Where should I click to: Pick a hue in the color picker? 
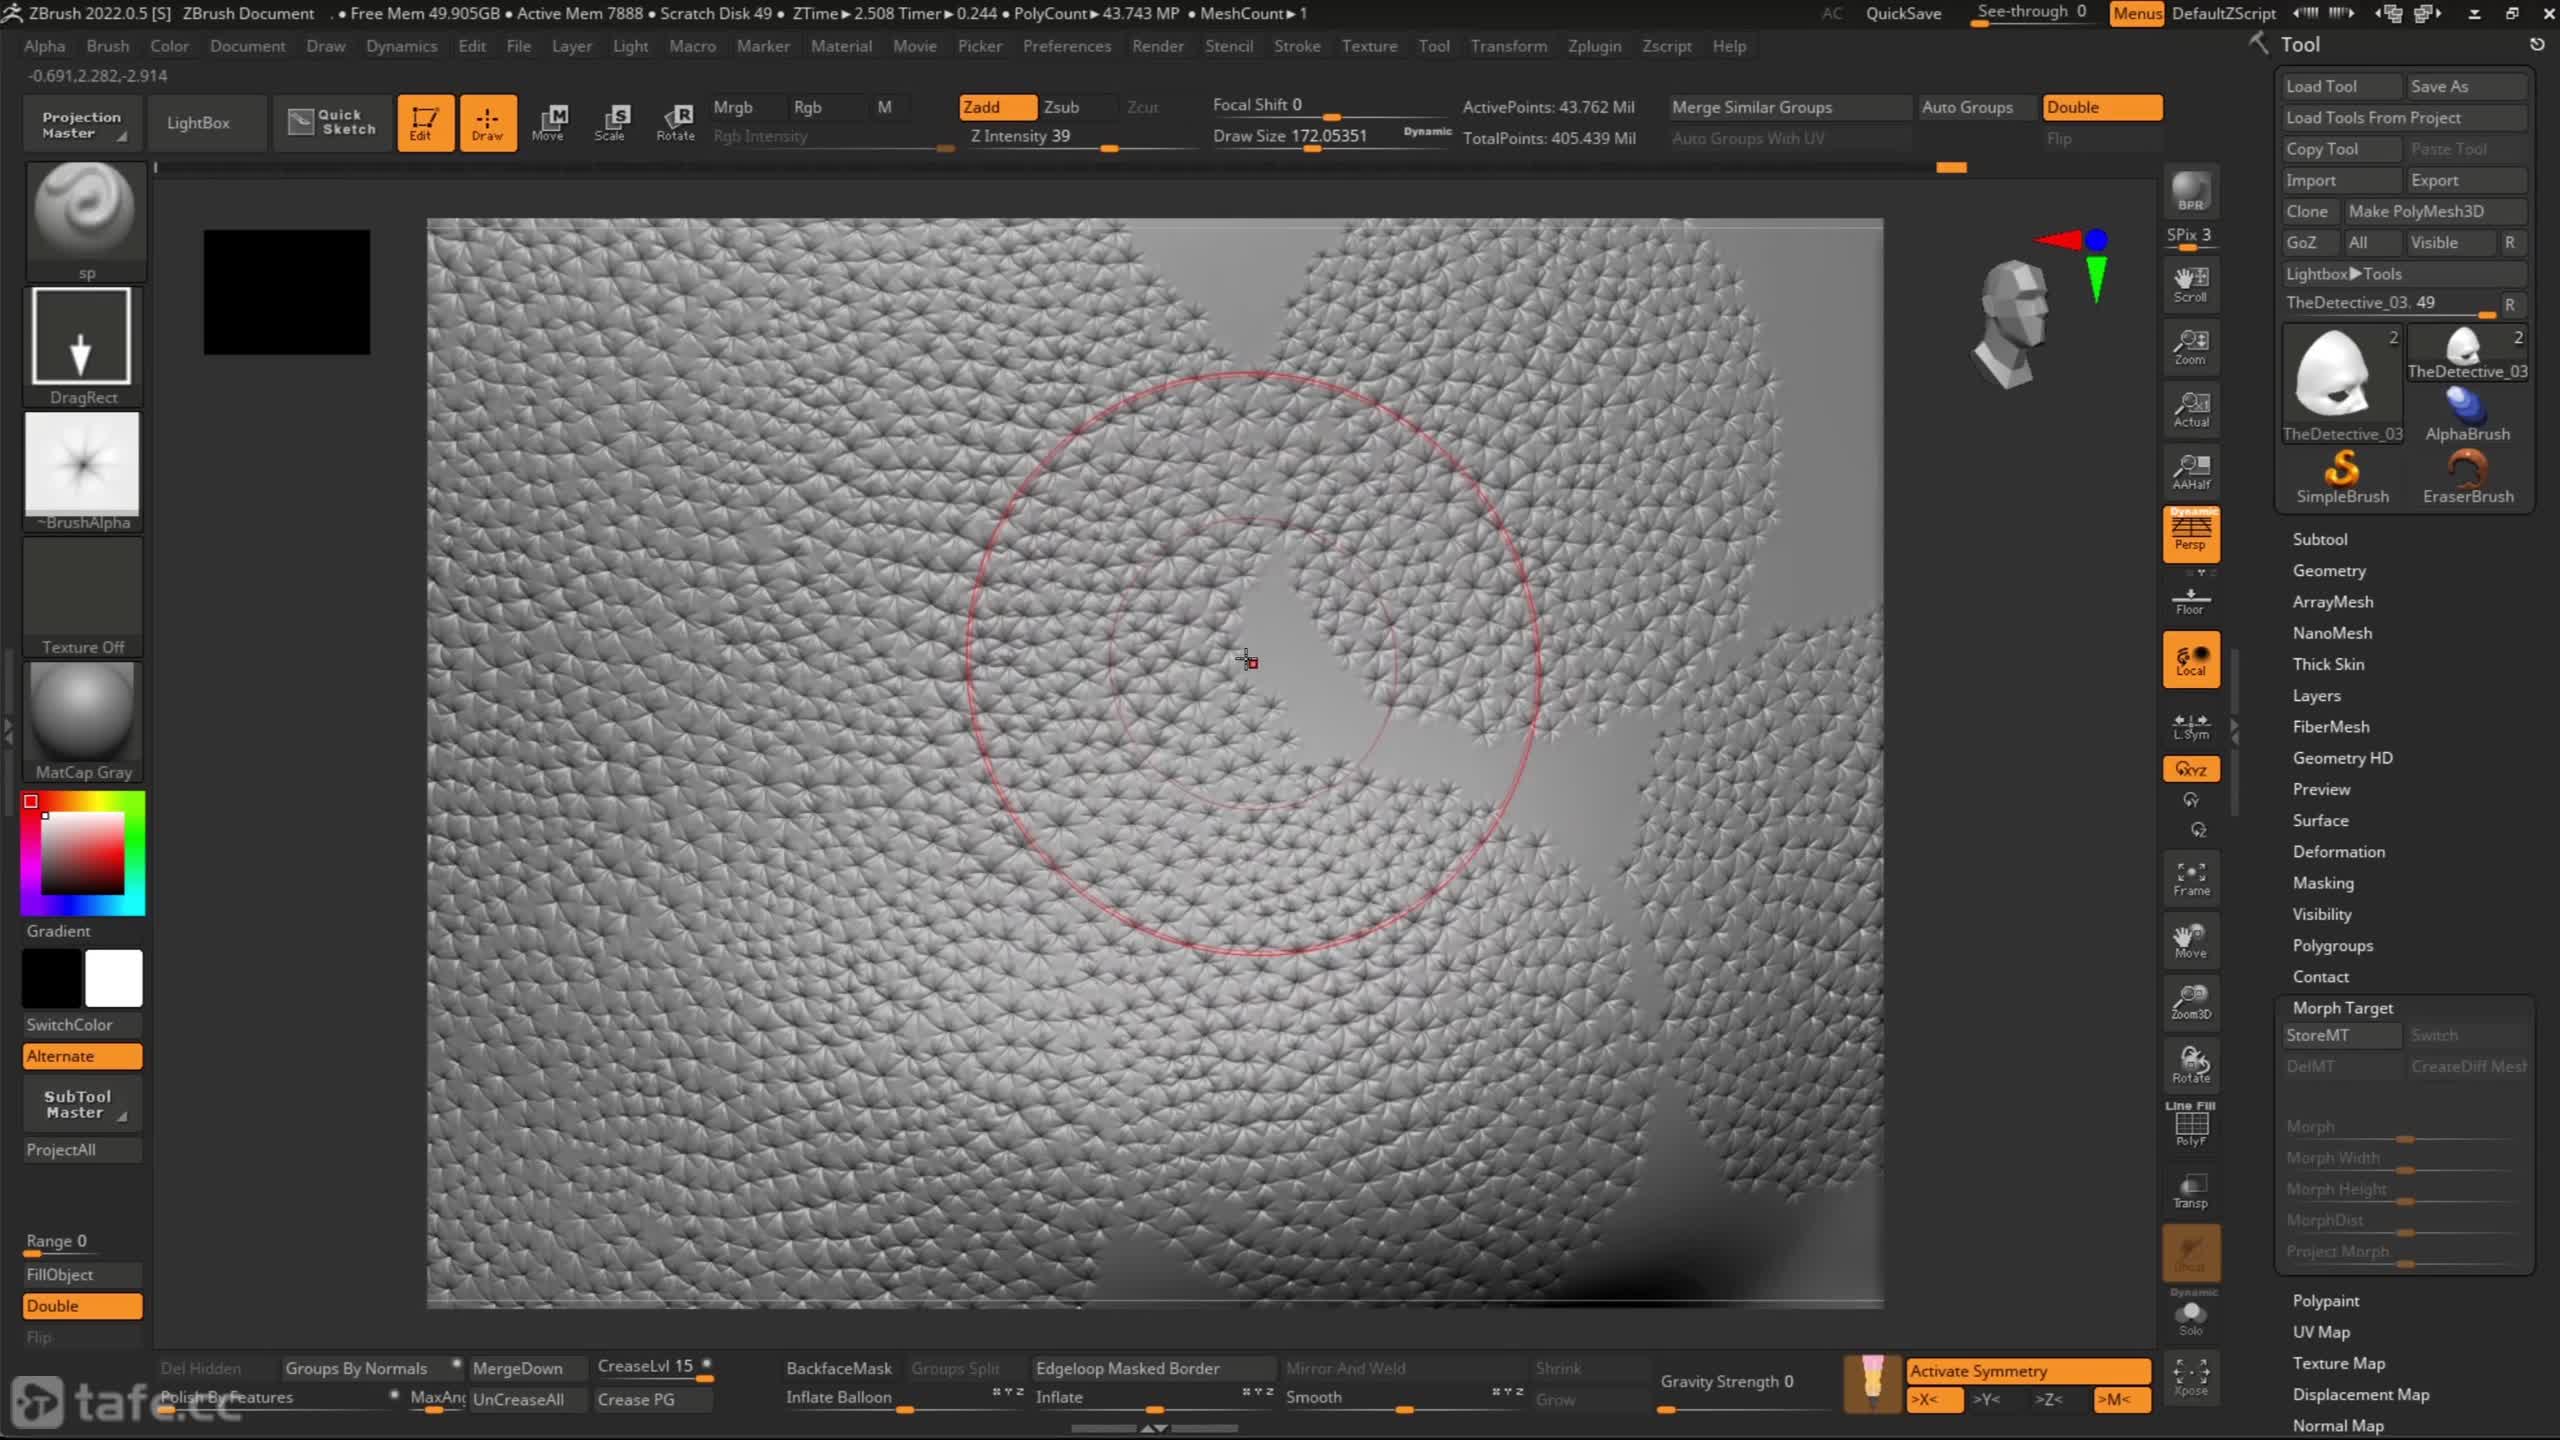[83, 853]
